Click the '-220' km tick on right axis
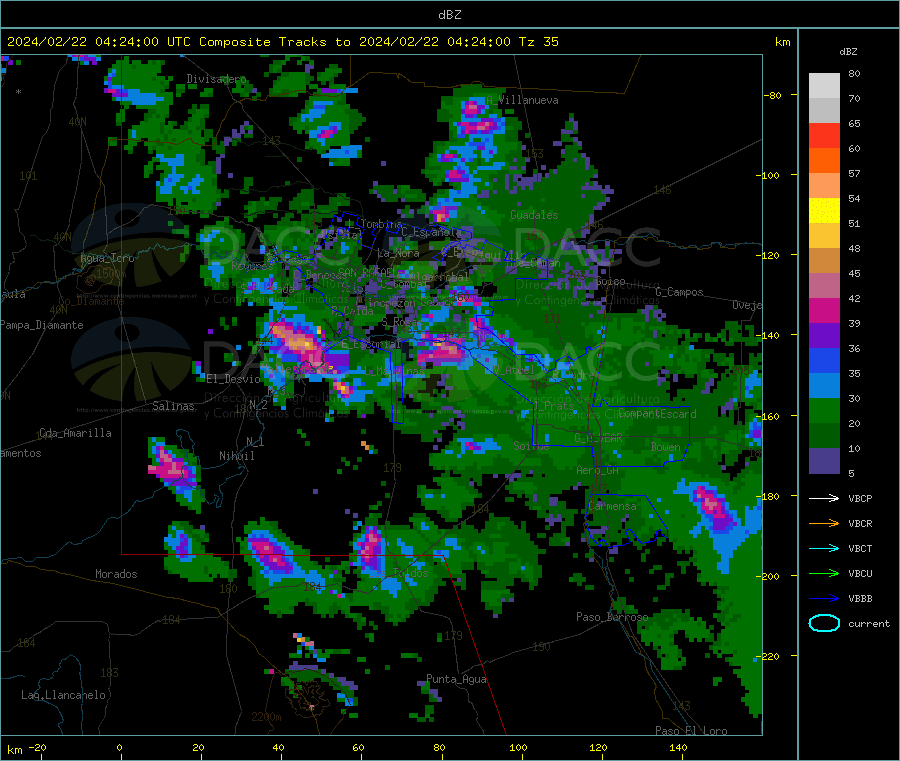The width and height of the screenshot is (900, 761). (767, 656)
